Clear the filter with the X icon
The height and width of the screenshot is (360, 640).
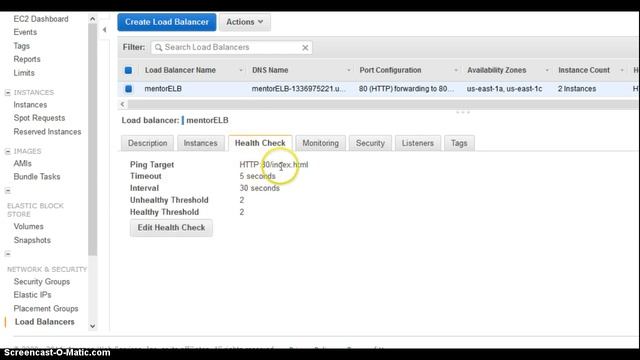tap(305, 48)
